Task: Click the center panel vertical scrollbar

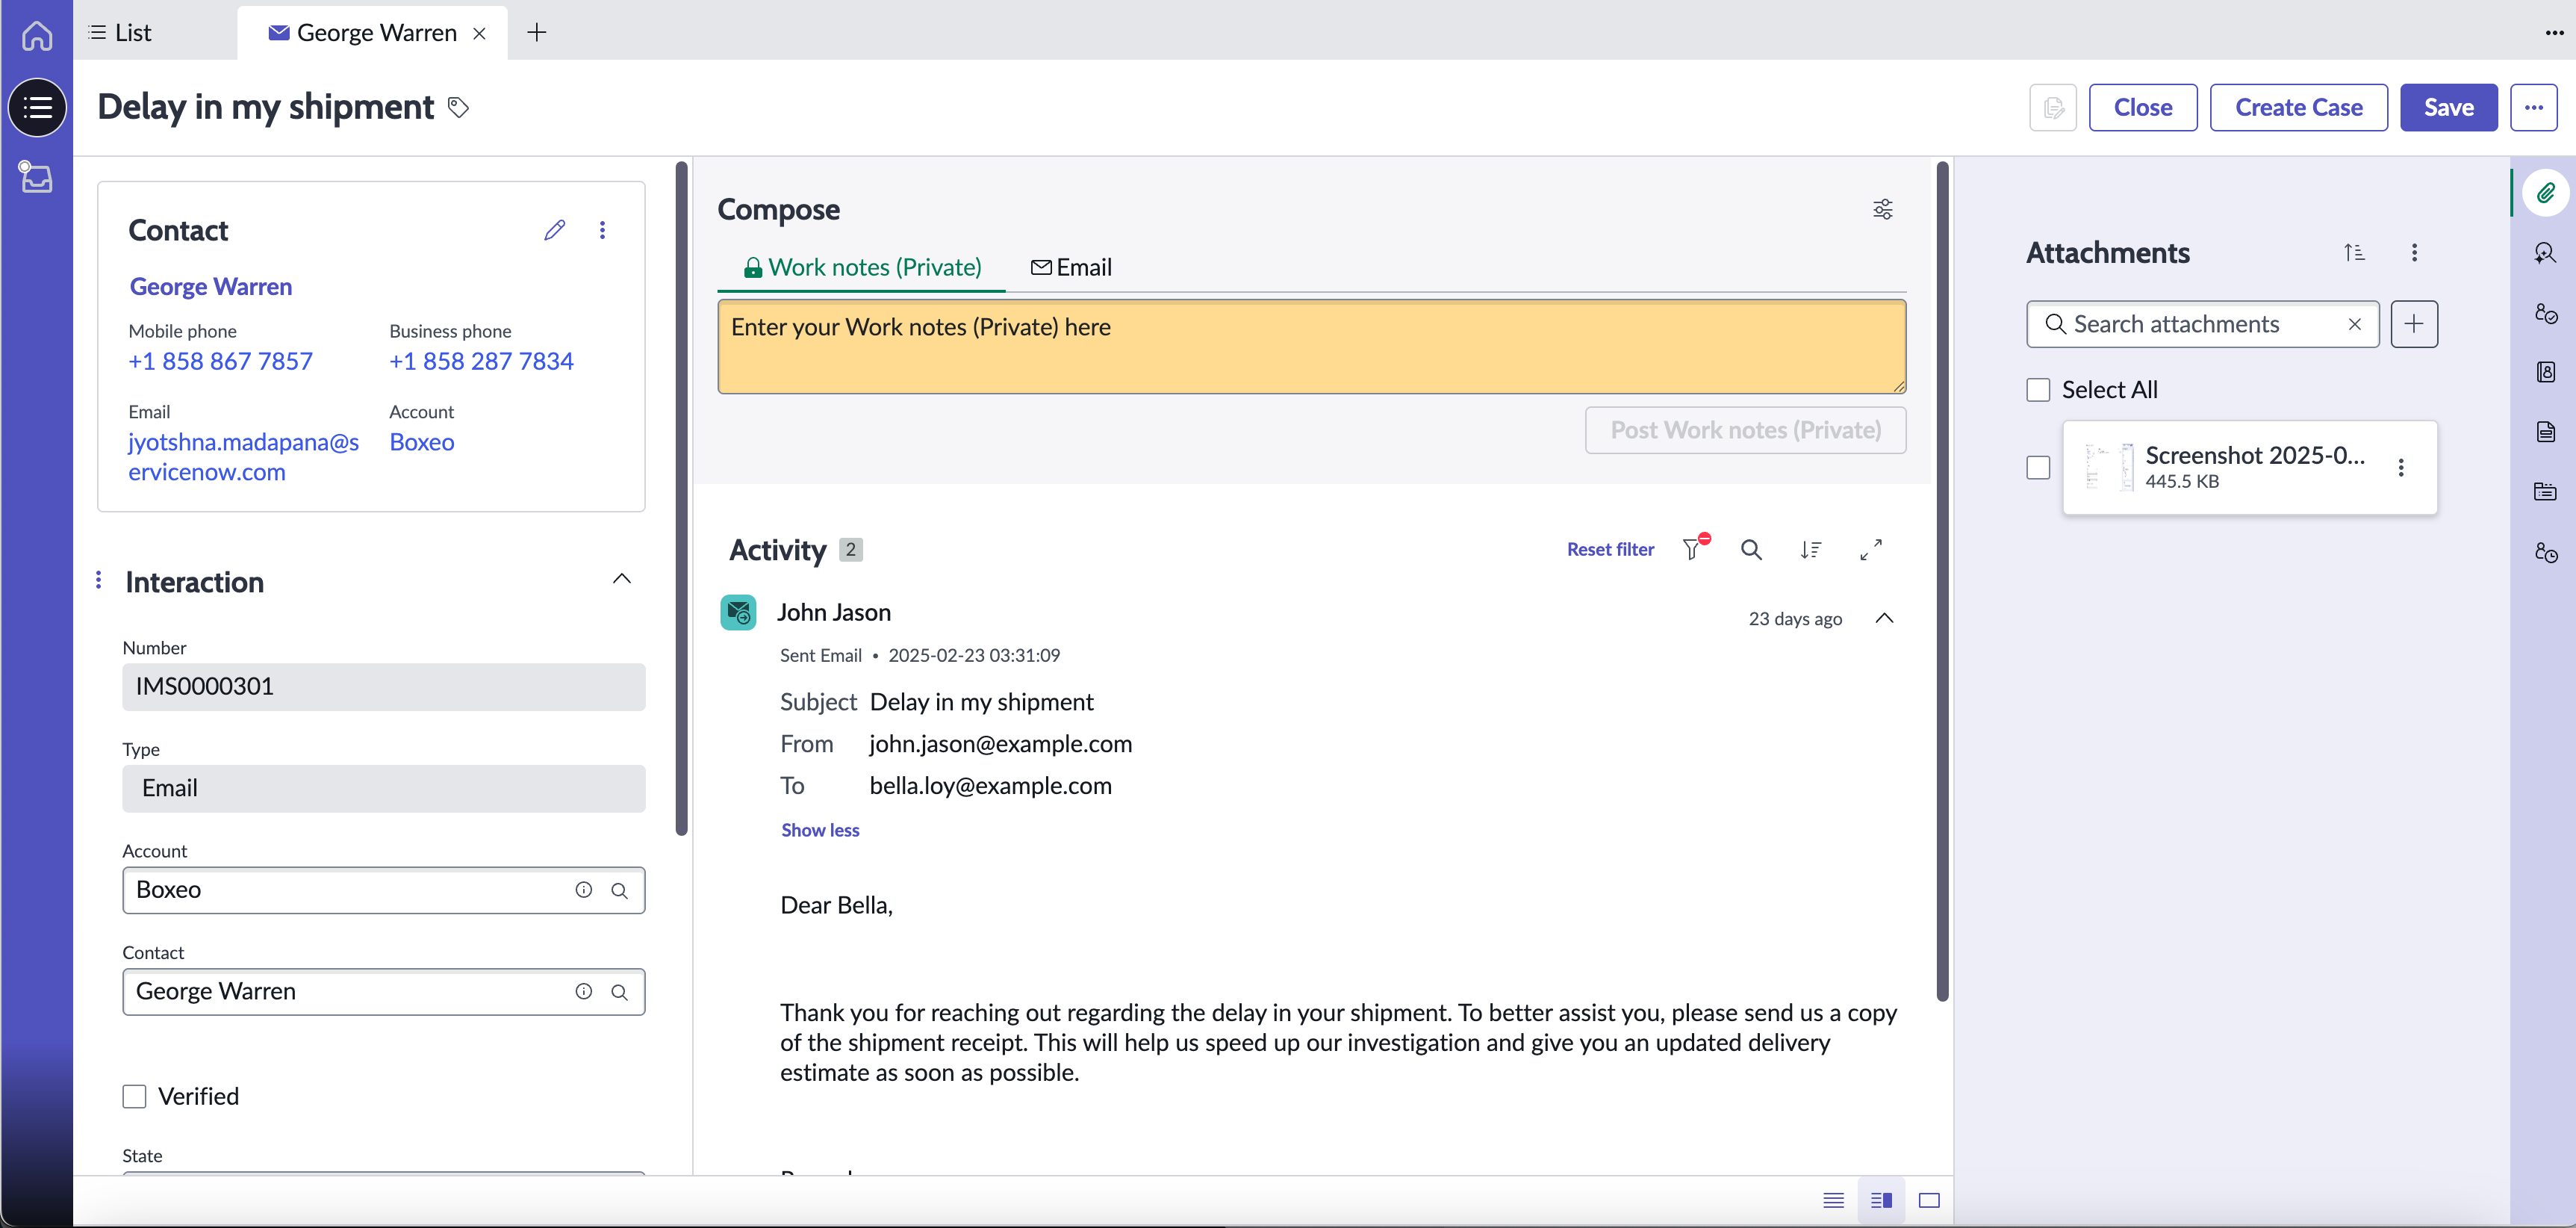Action: pos(1943,581)
